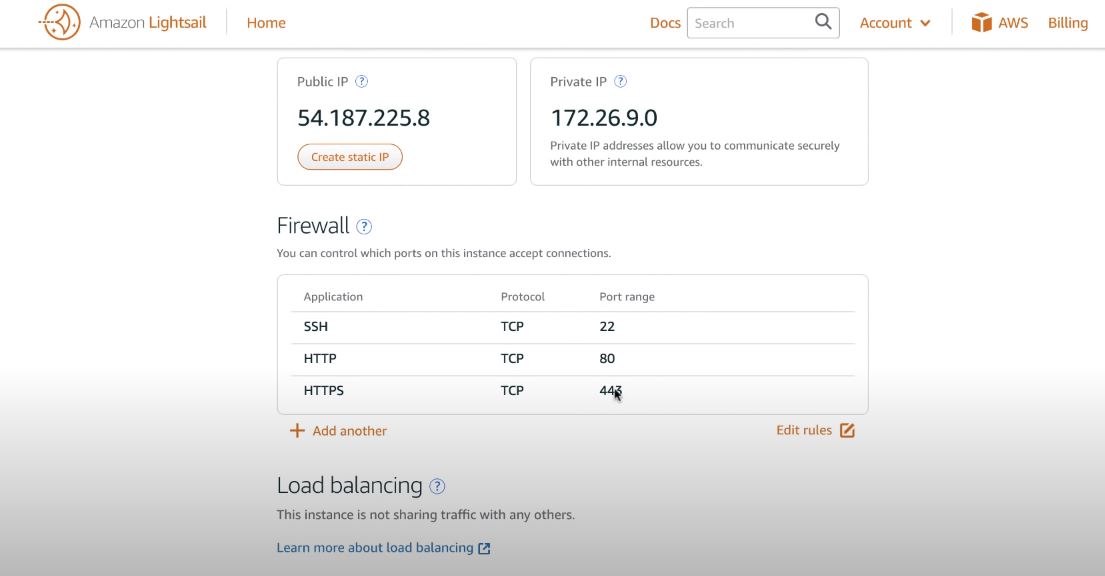Click the plus icon next to Add another
The height and width of the screenshot is (576, 1105).
296,430
